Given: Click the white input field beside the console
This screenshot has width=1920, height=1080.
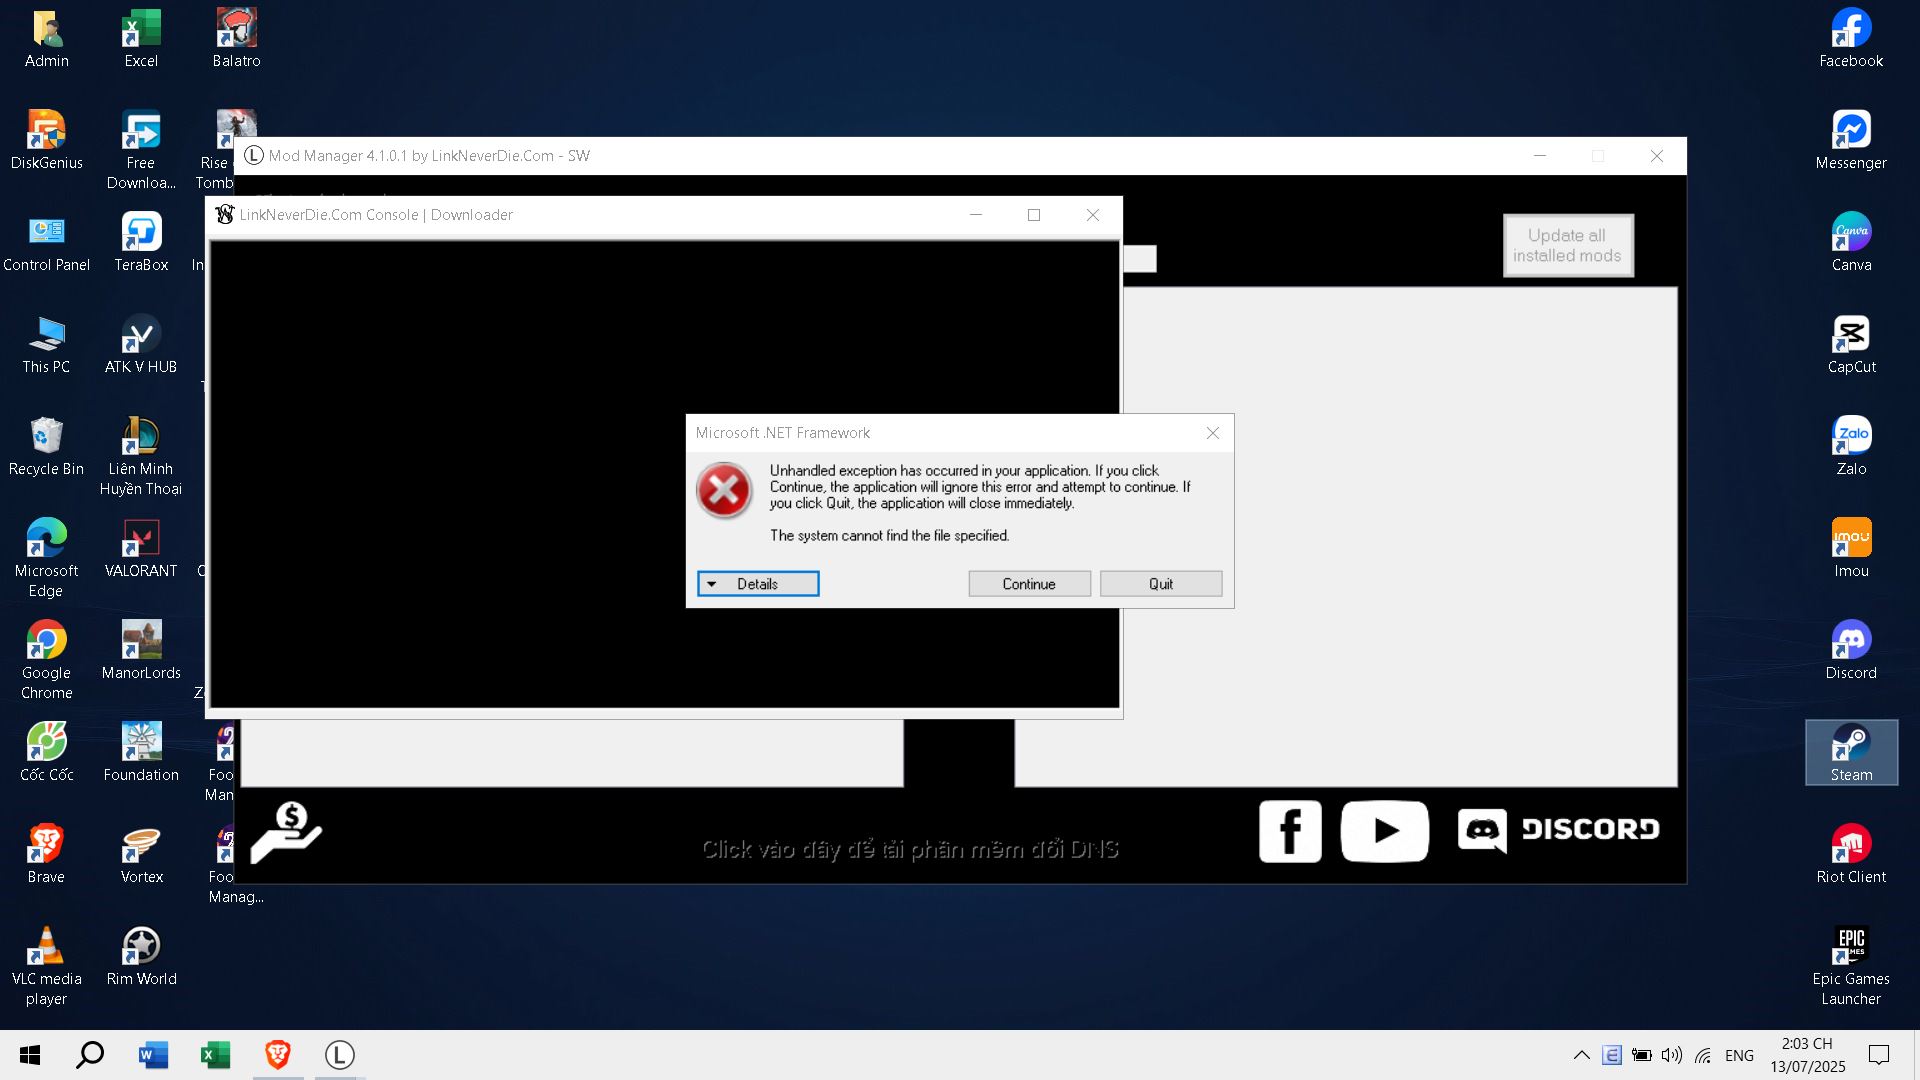Looking at the screenshot, I should pyautogui.click(x=1139, y=259).
